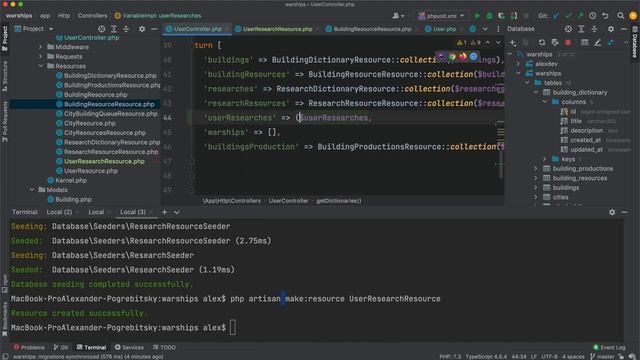Select the created_at column

tap(586, 140)
